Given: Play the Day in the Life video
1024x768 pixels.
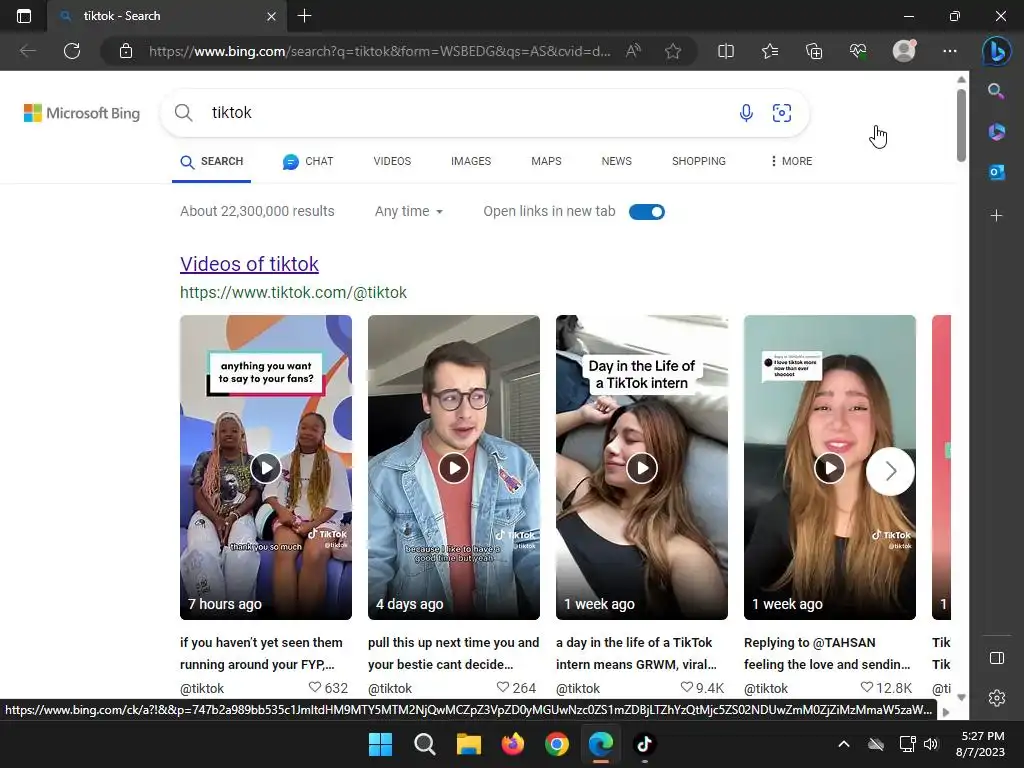Looking at the screenshot, I should point(642,468).
